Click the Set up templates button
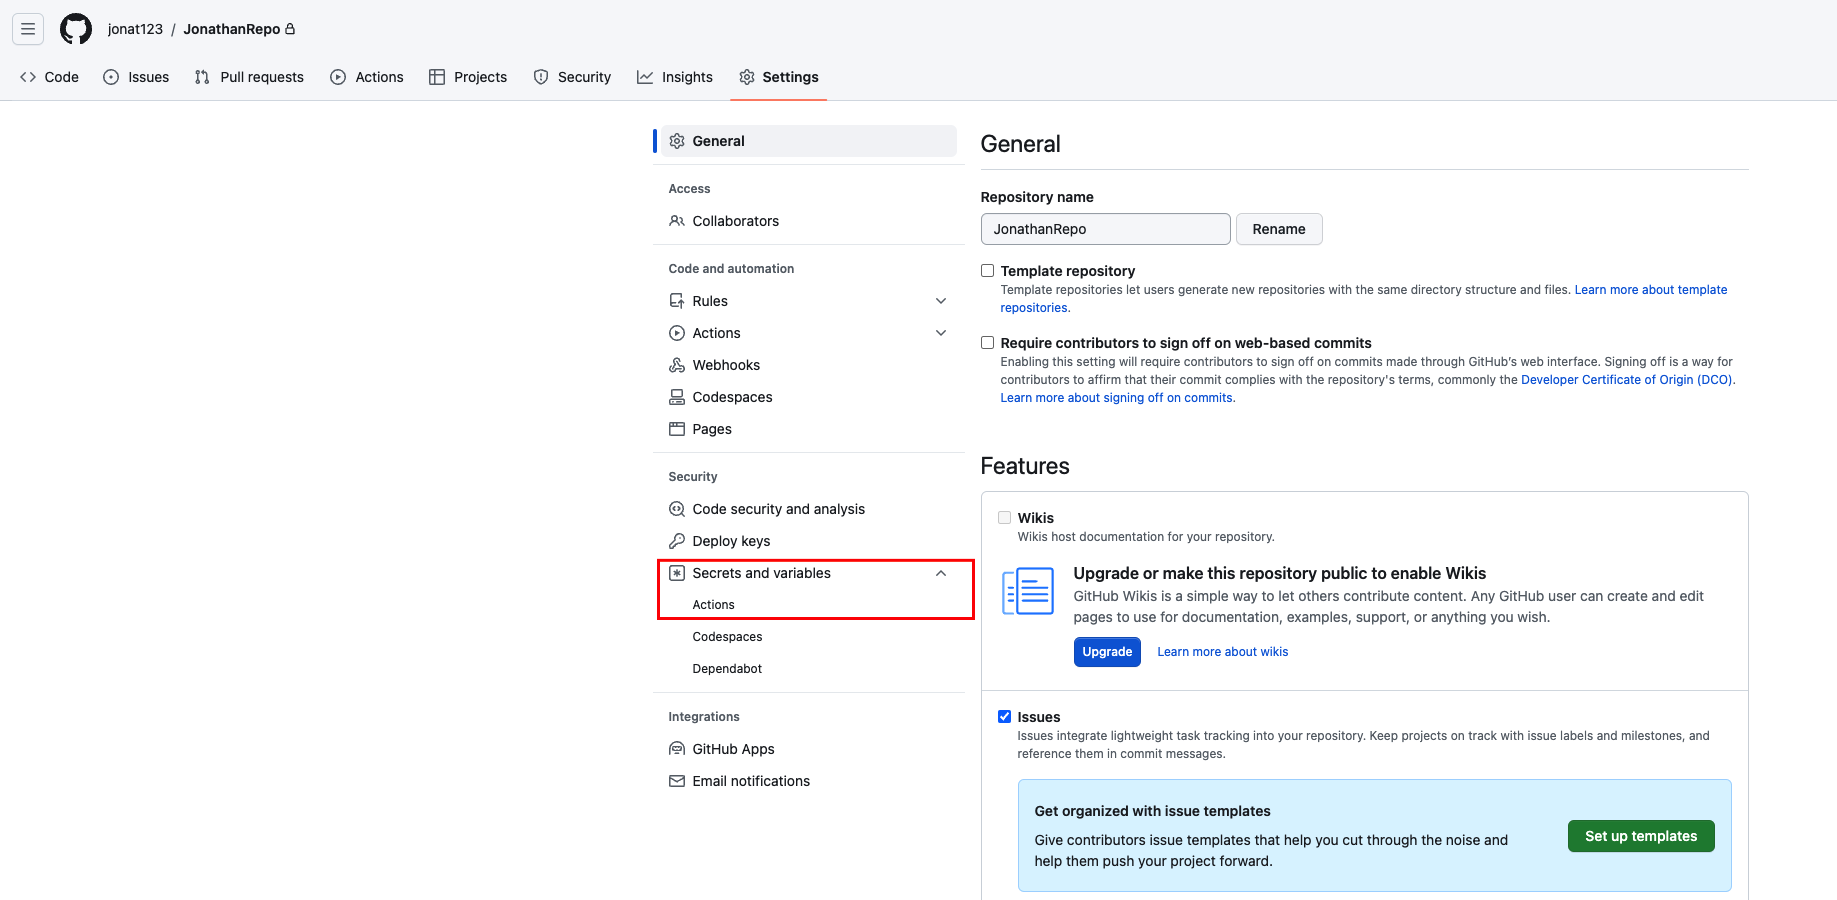The image size is (1837, 900). (x=1640, y=836)
